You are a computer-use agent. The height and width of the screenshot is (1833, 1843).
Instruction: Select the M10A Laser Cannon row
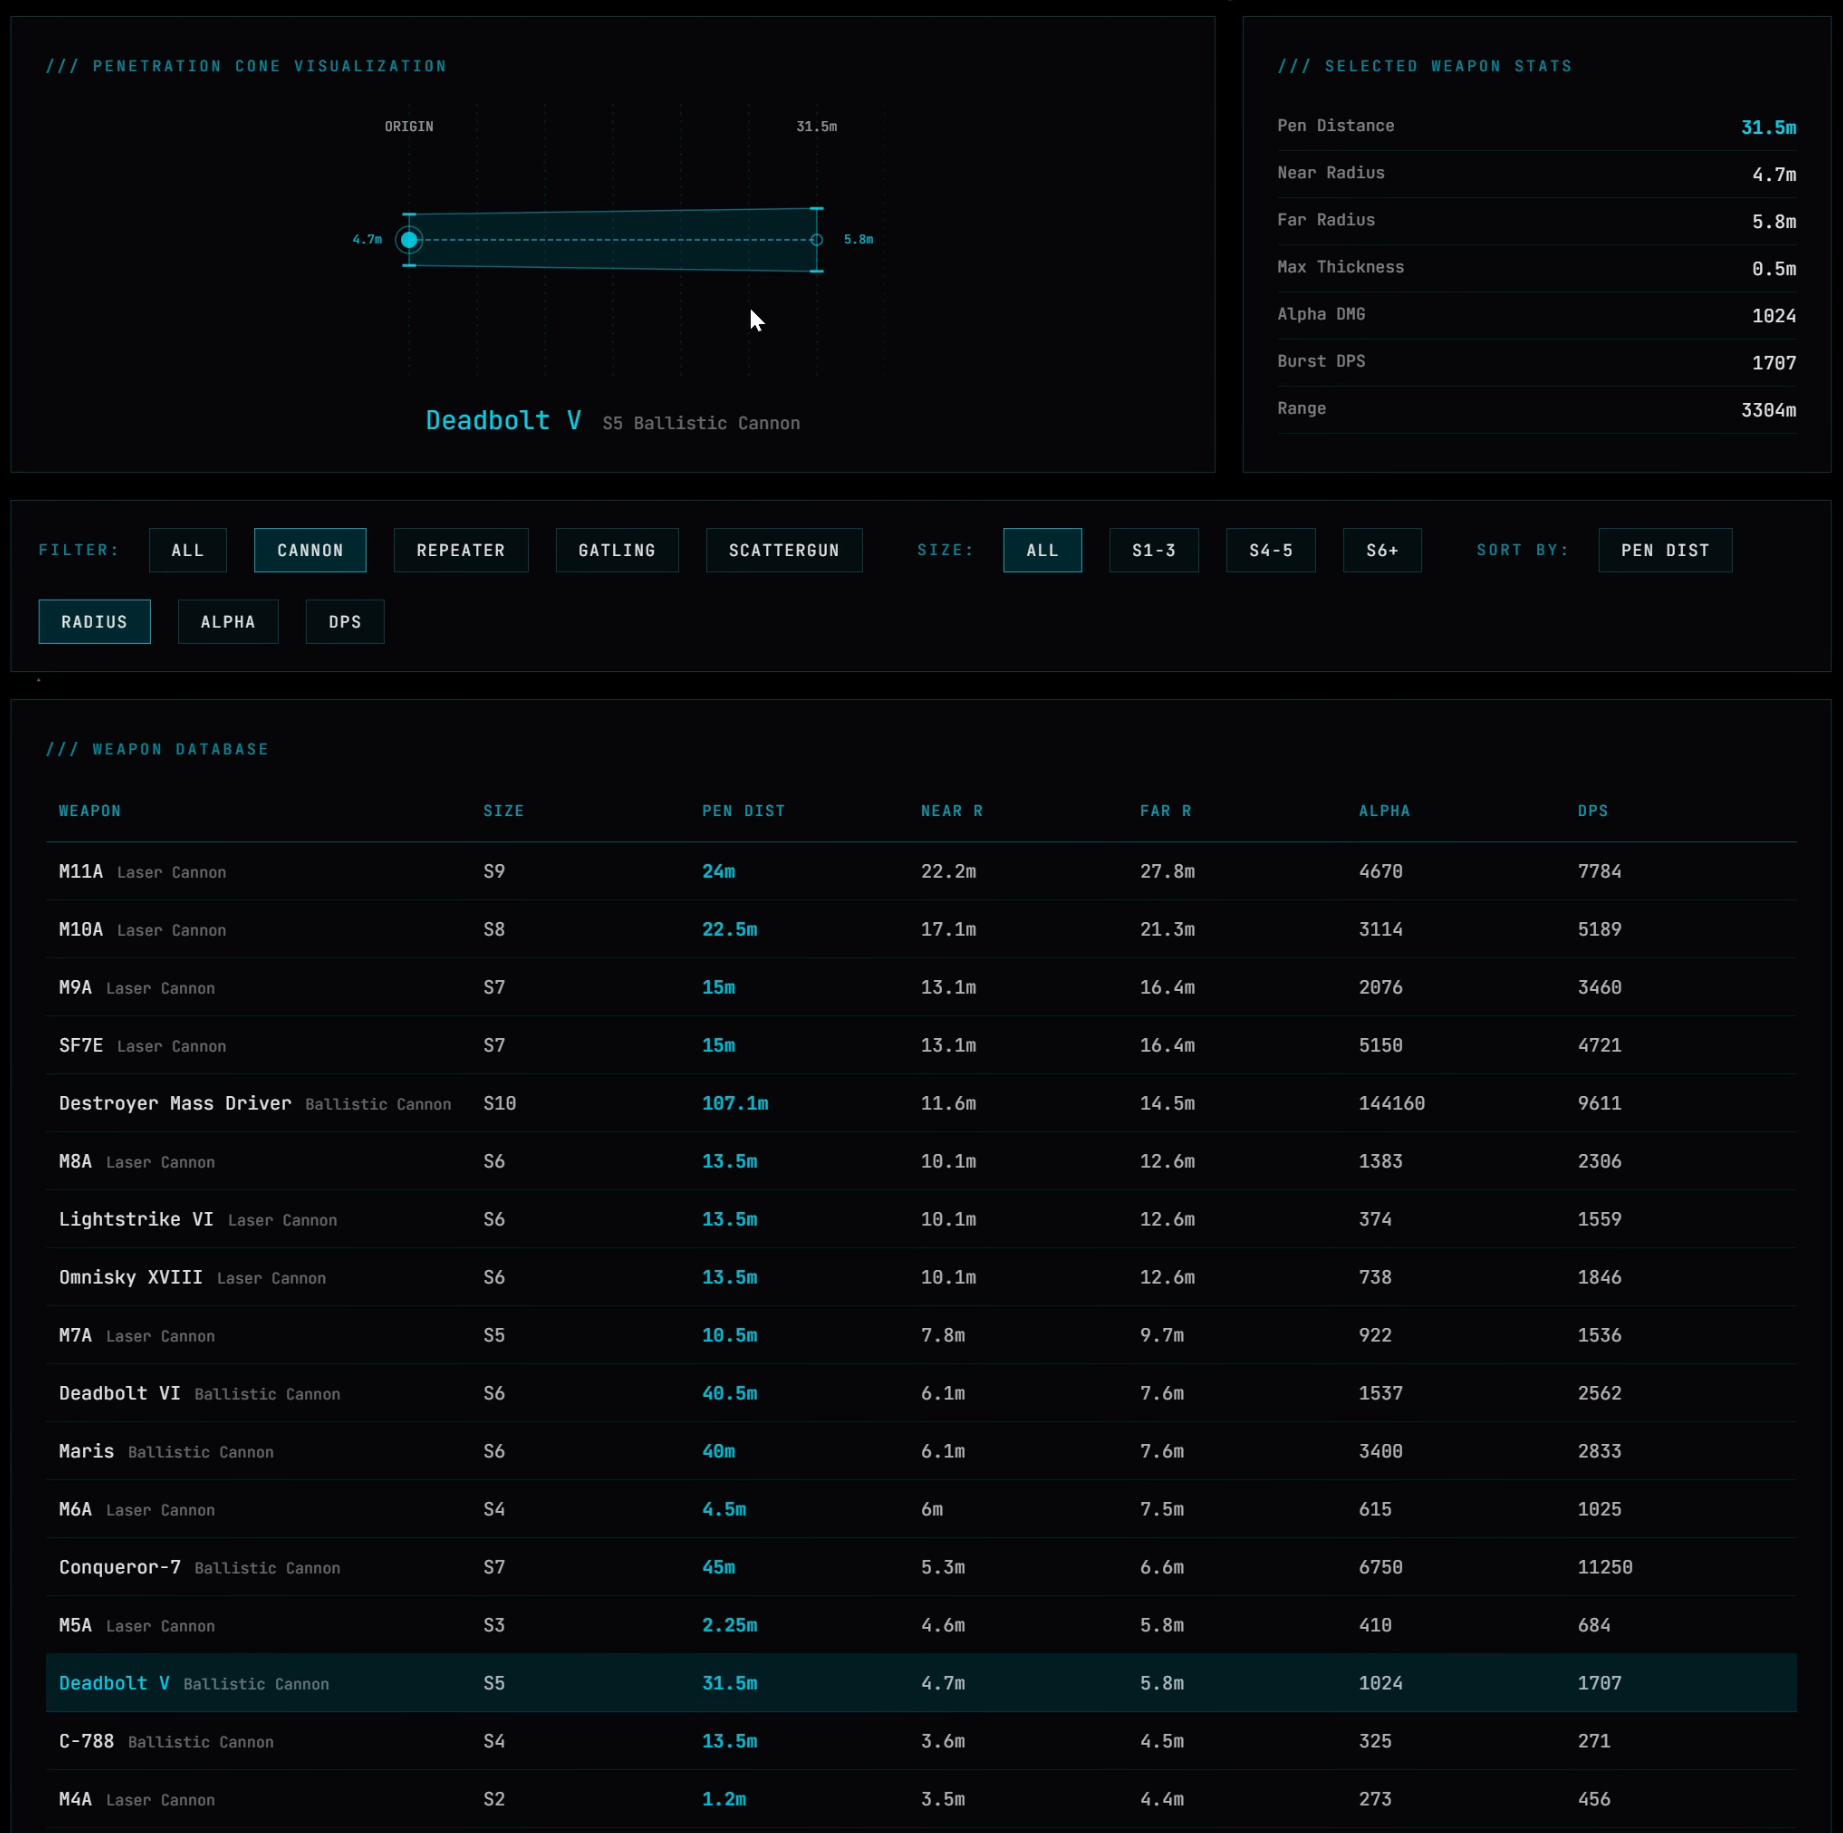coord(921,929)
